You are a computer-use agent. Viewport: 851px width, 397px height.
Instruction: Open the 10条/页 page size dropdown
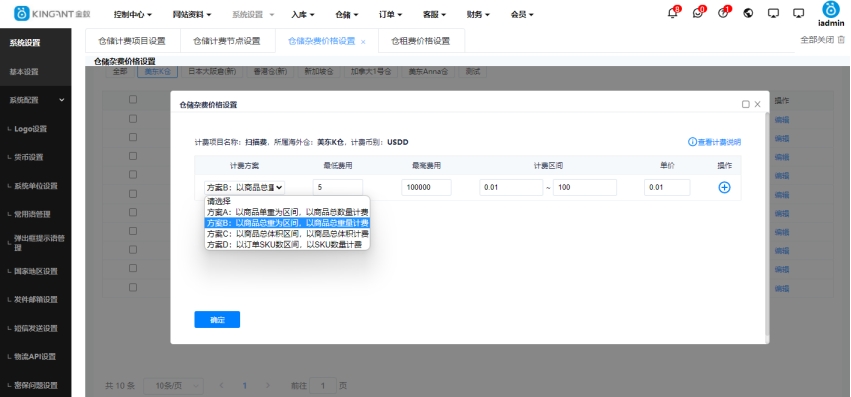click(x=173, y=386)
